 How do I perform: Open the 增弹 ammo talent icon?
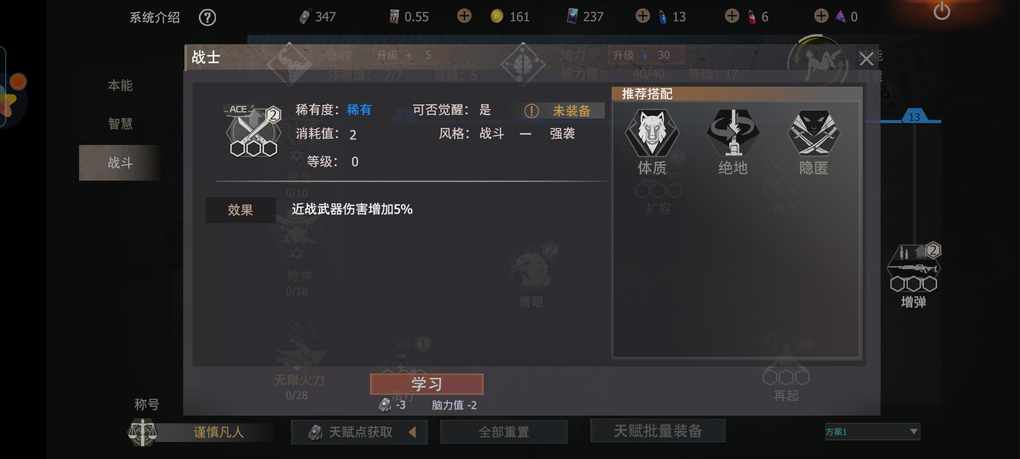[913, 268]
